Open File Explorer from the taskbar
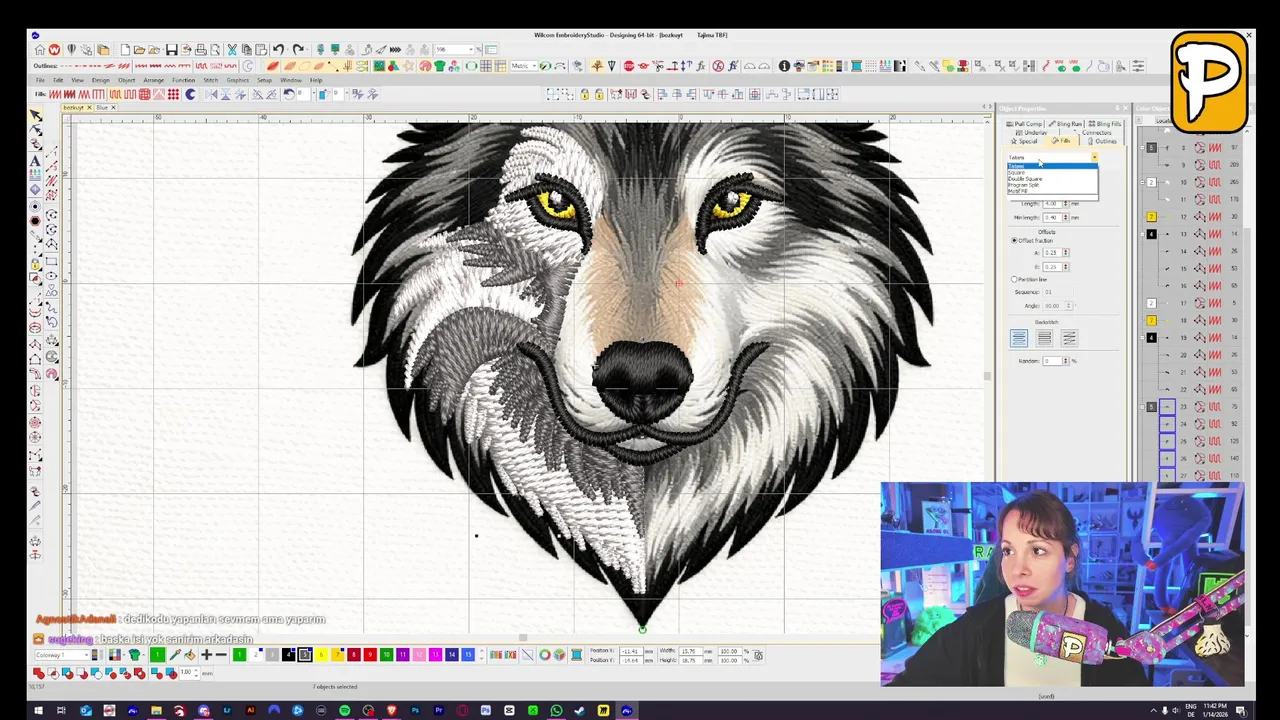 (x=156, y=711)
